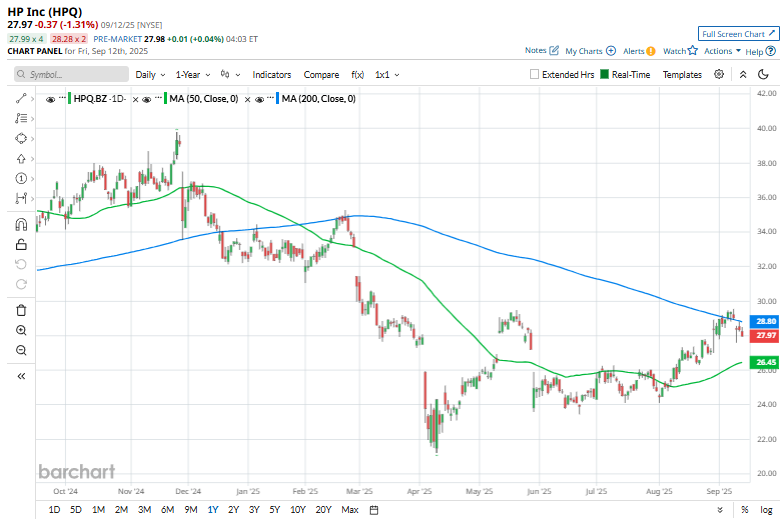Hide the MA 50 indicator
Screen dimensions: 781x523
[146, 100]
